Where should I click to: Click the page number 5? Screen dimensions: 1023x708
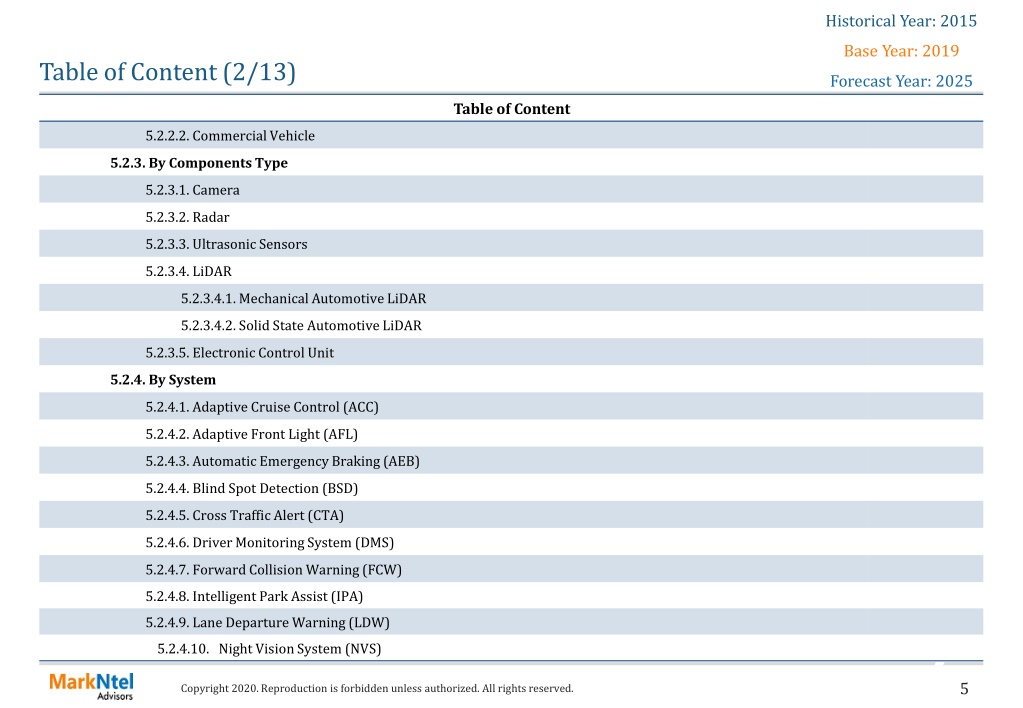pos(964,688)
